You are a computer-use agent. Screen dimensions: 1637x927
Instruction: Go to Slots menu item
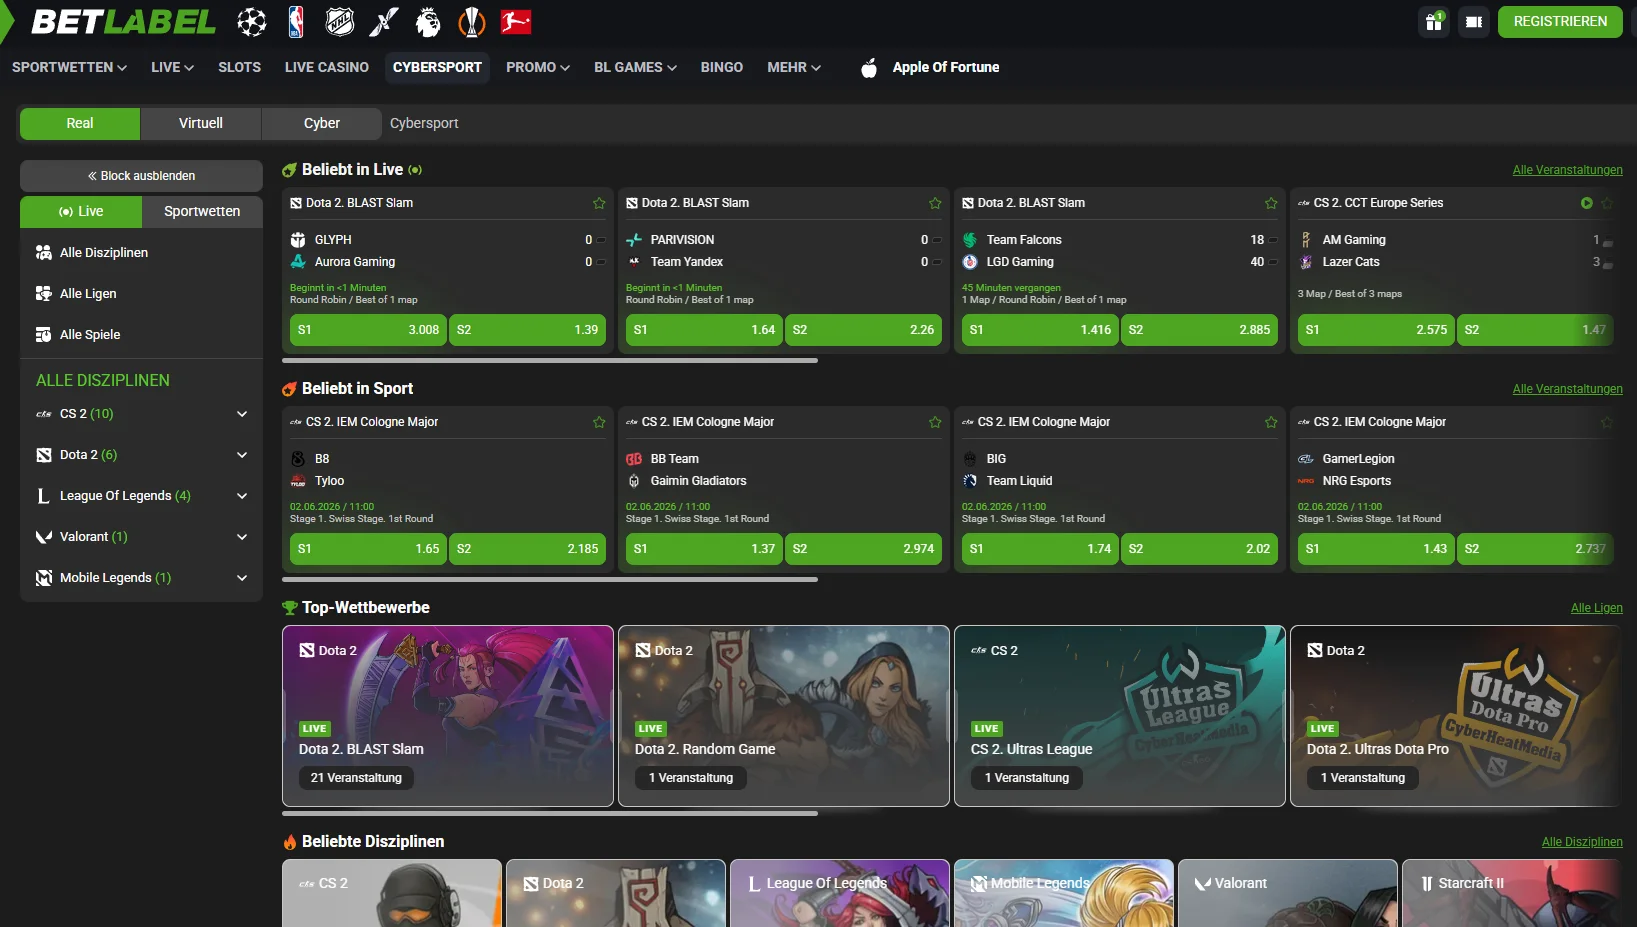click(x=240, y=67)
